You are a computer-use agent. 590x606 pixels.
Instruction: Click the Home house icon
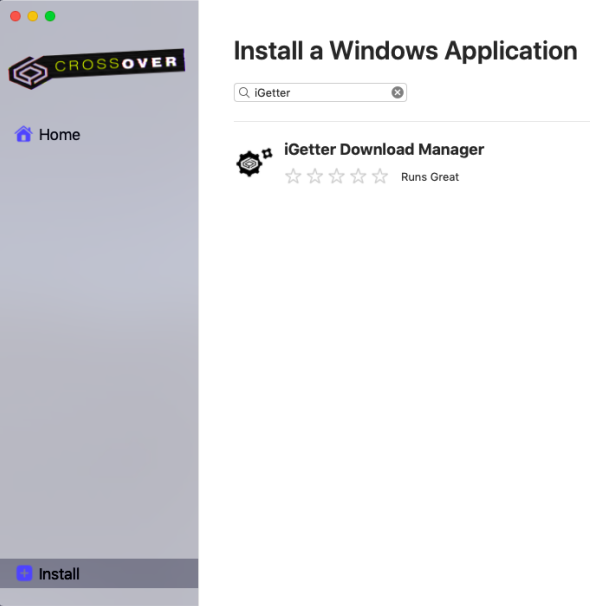point(24,134)
